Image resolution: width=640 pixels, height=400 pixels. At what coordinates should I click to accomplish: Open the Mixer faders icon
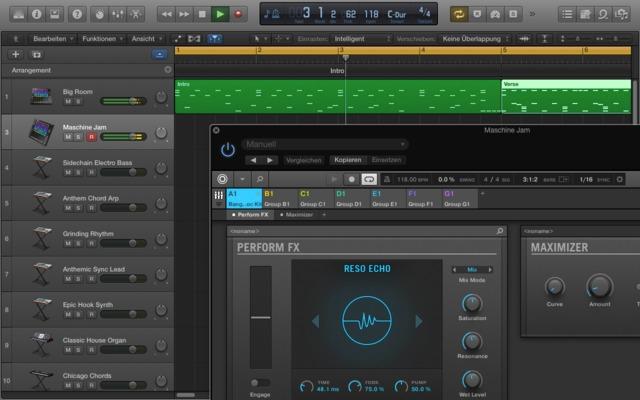pyautogui.click(x=118, y=15)
